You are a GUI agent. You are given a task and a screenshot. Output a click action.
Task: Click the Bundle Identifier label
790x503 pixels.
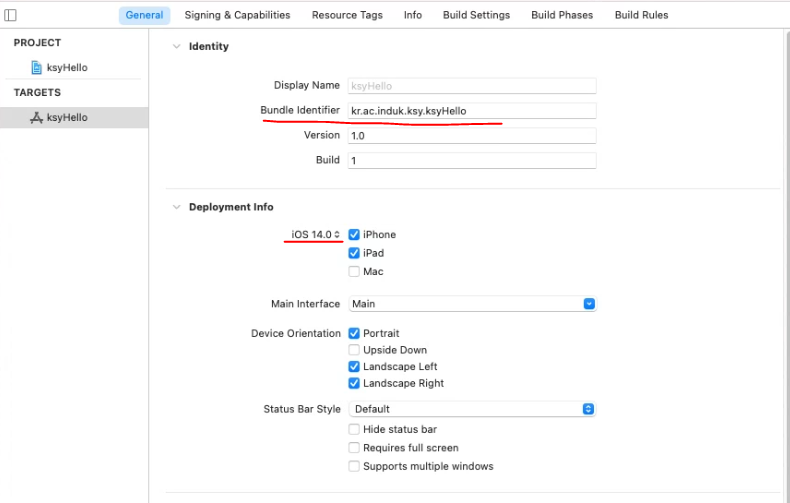pos(300,110)
